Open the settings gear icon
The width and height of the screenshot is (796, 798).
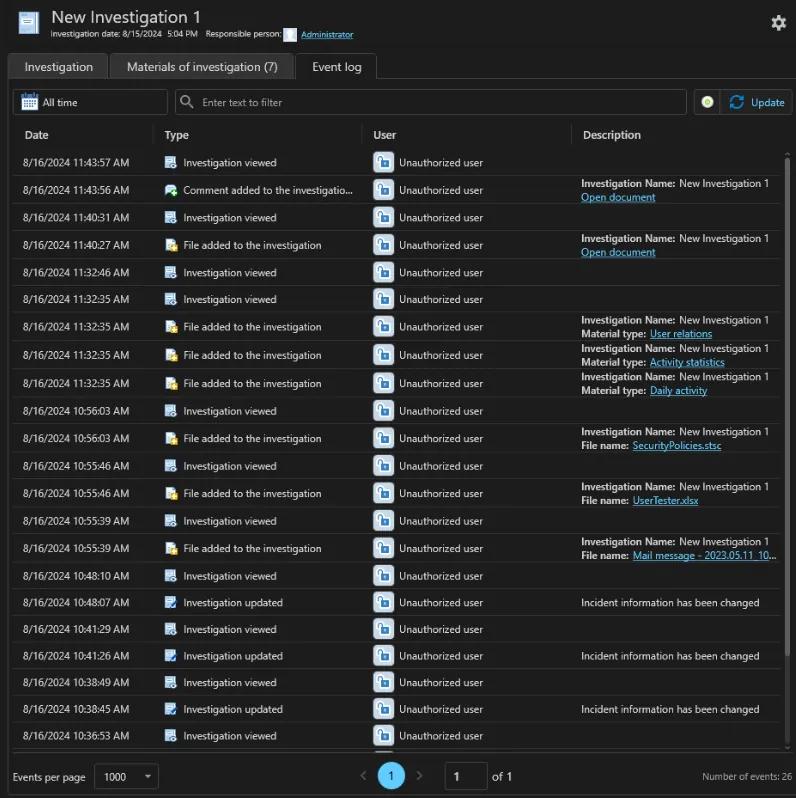(x=778, y=23)
